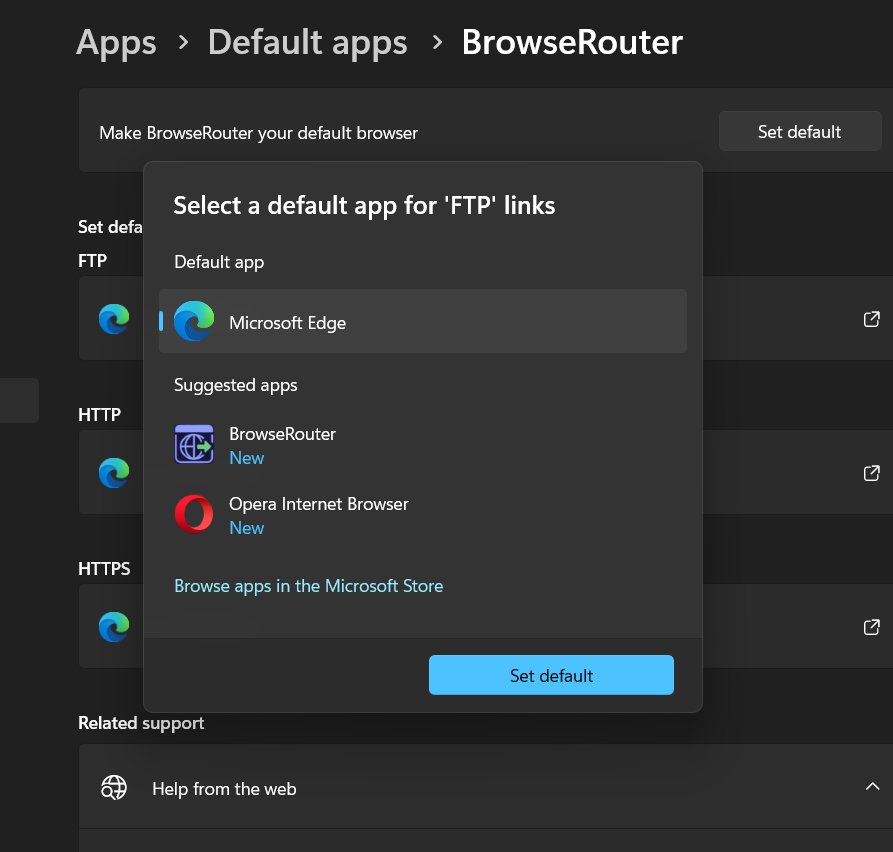
Task: Confirm with the blue Set default button
Action: pos(551,675)
